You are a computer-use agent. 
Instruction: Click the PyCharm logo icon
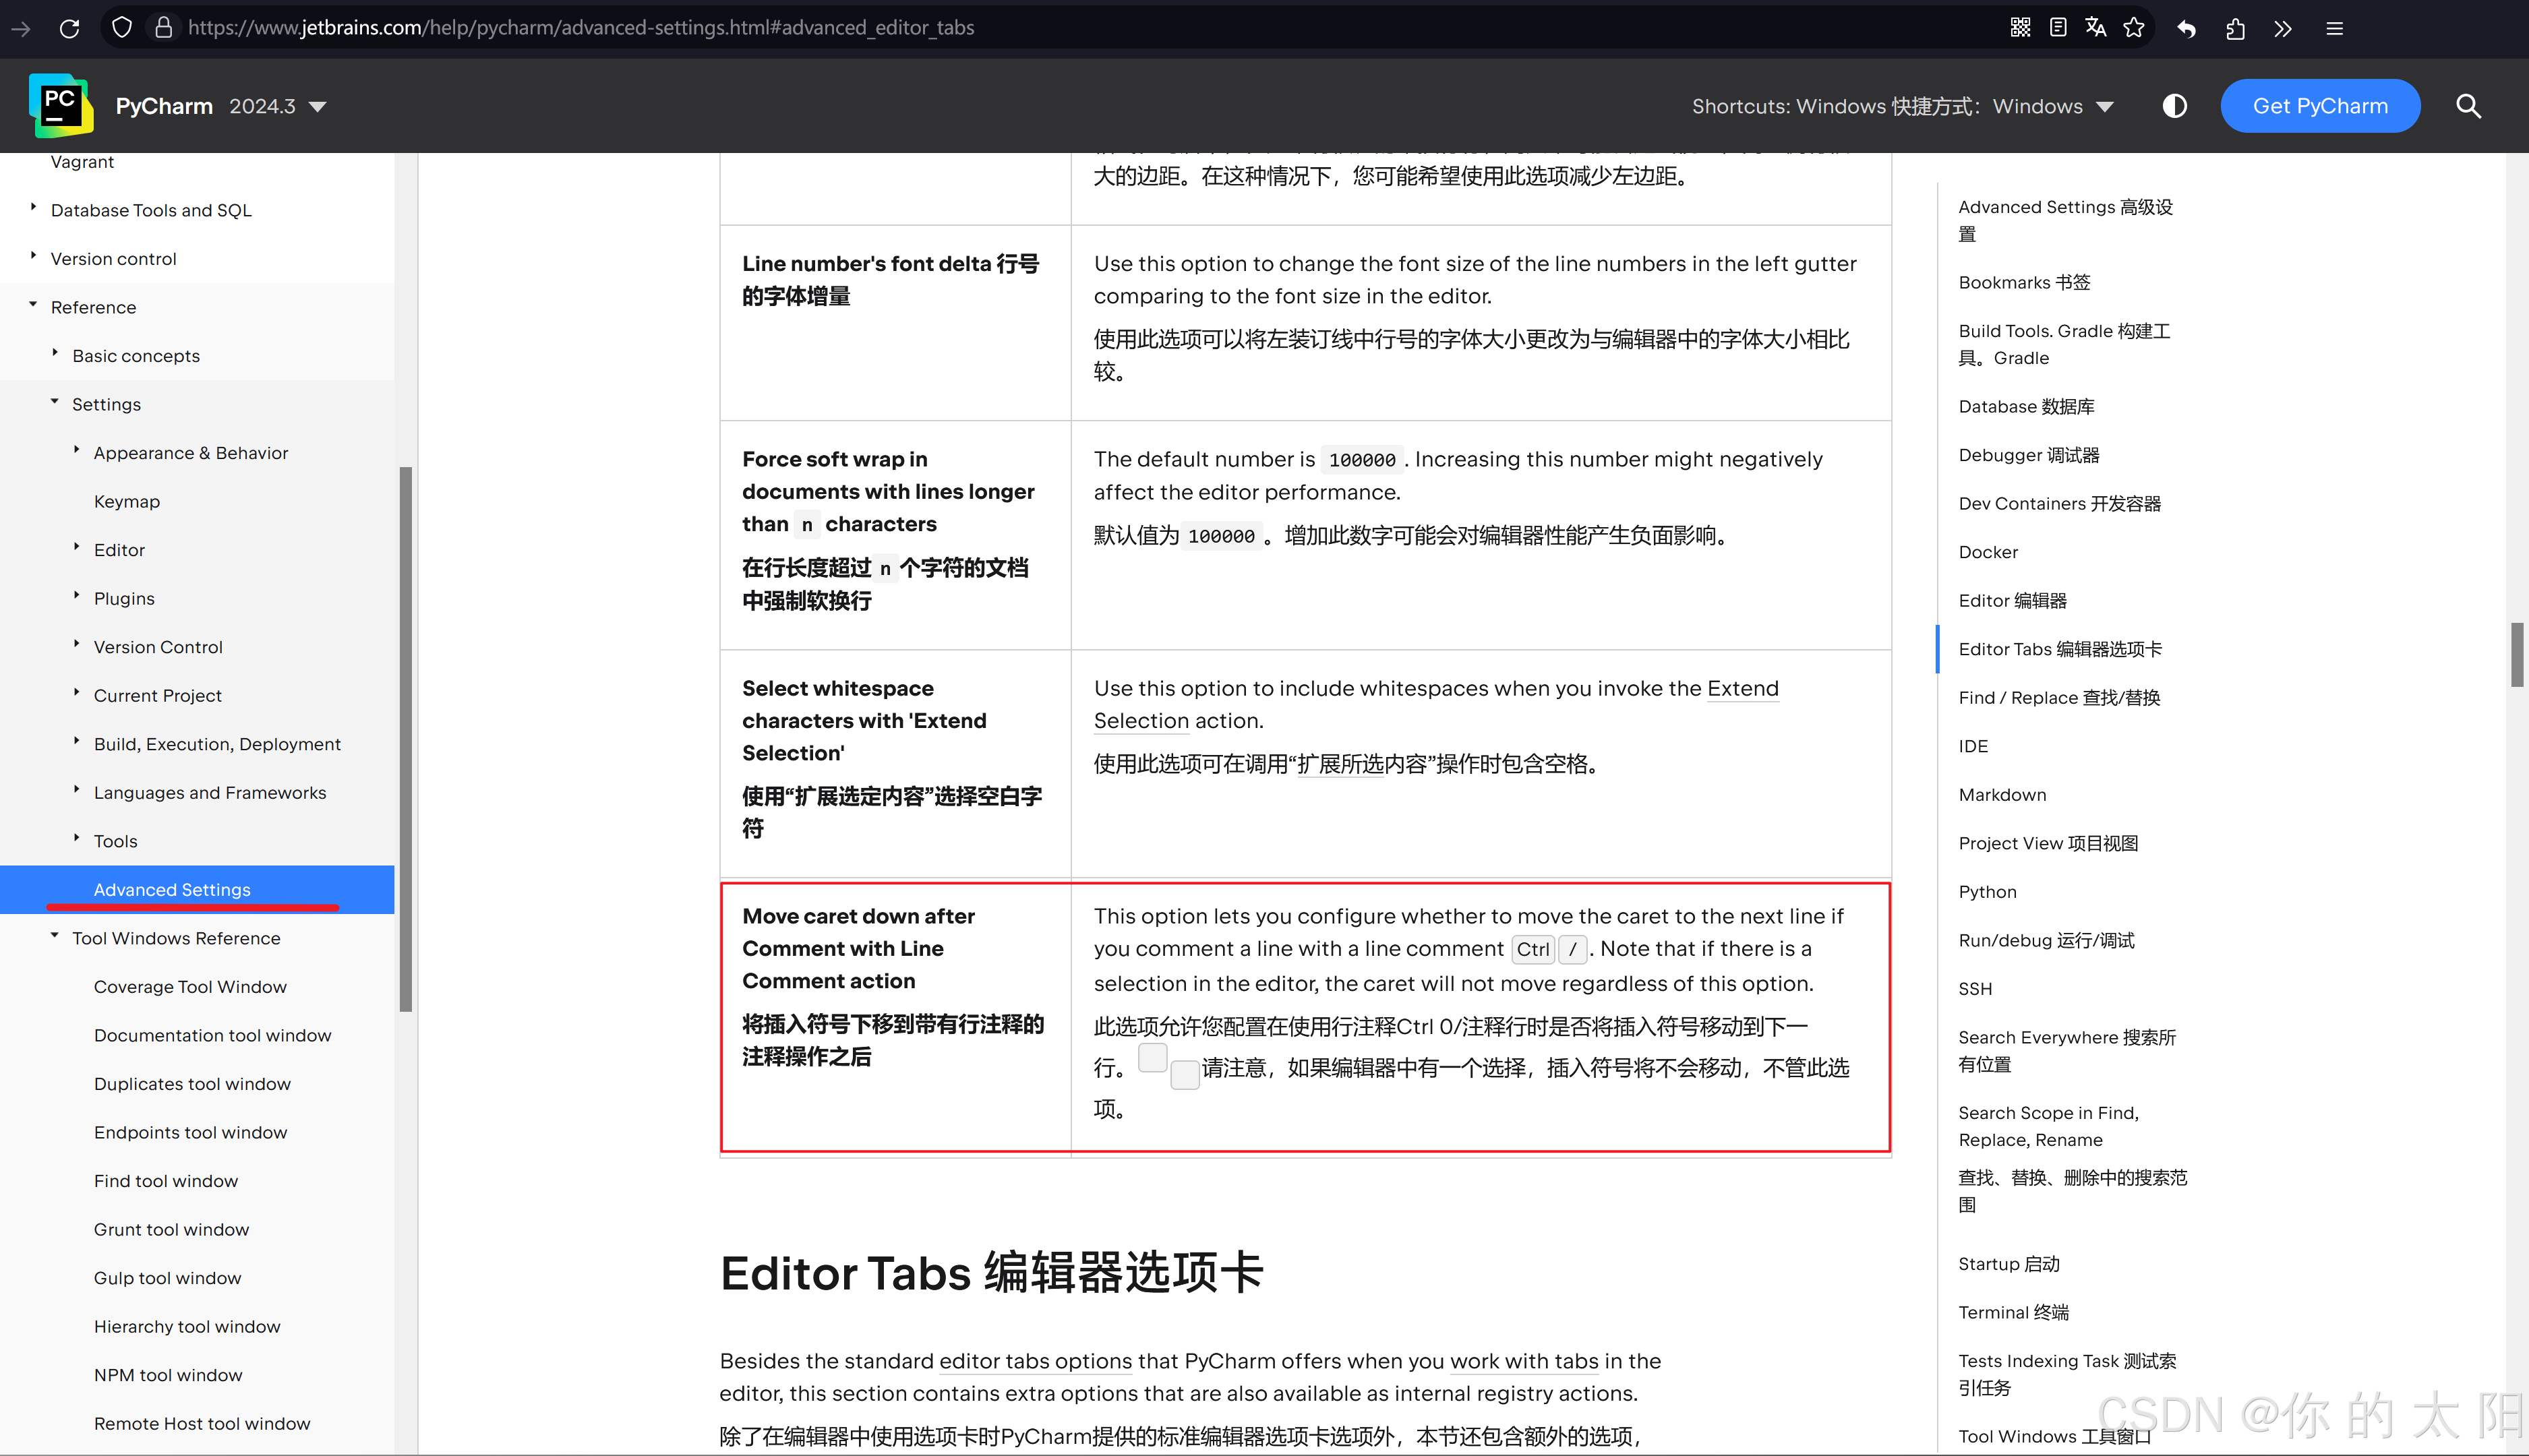[x=61, y=105]
